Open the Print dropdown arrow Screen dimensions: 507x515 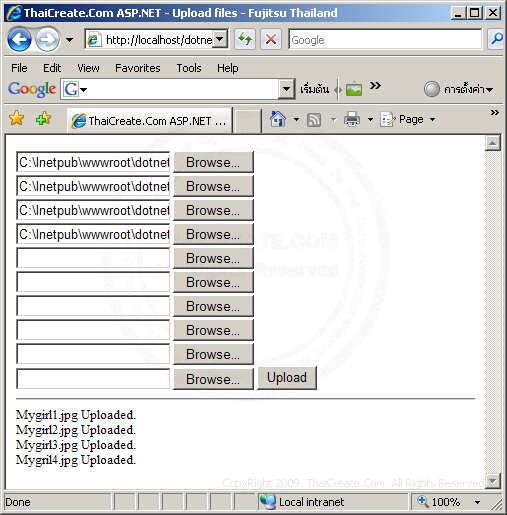click(x=370, y=119)
